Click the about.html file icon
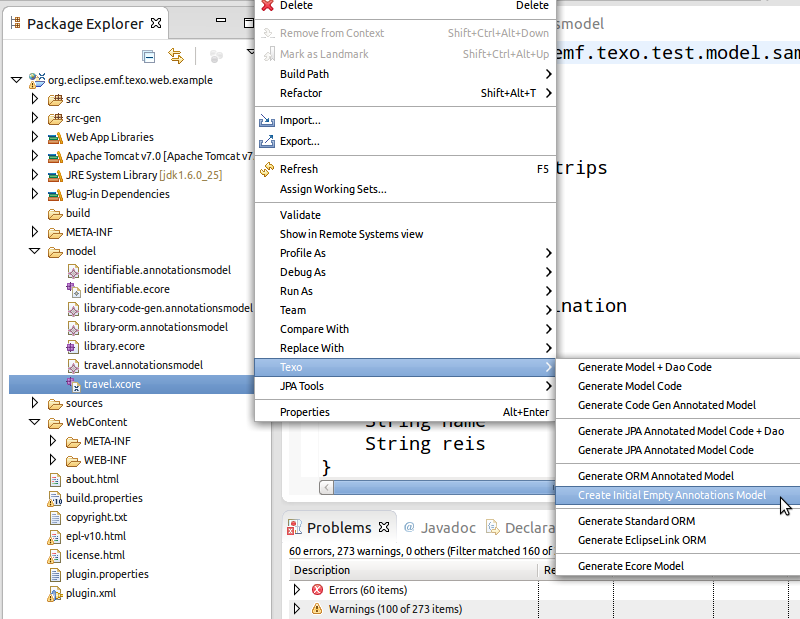 (x=55, y=480)
